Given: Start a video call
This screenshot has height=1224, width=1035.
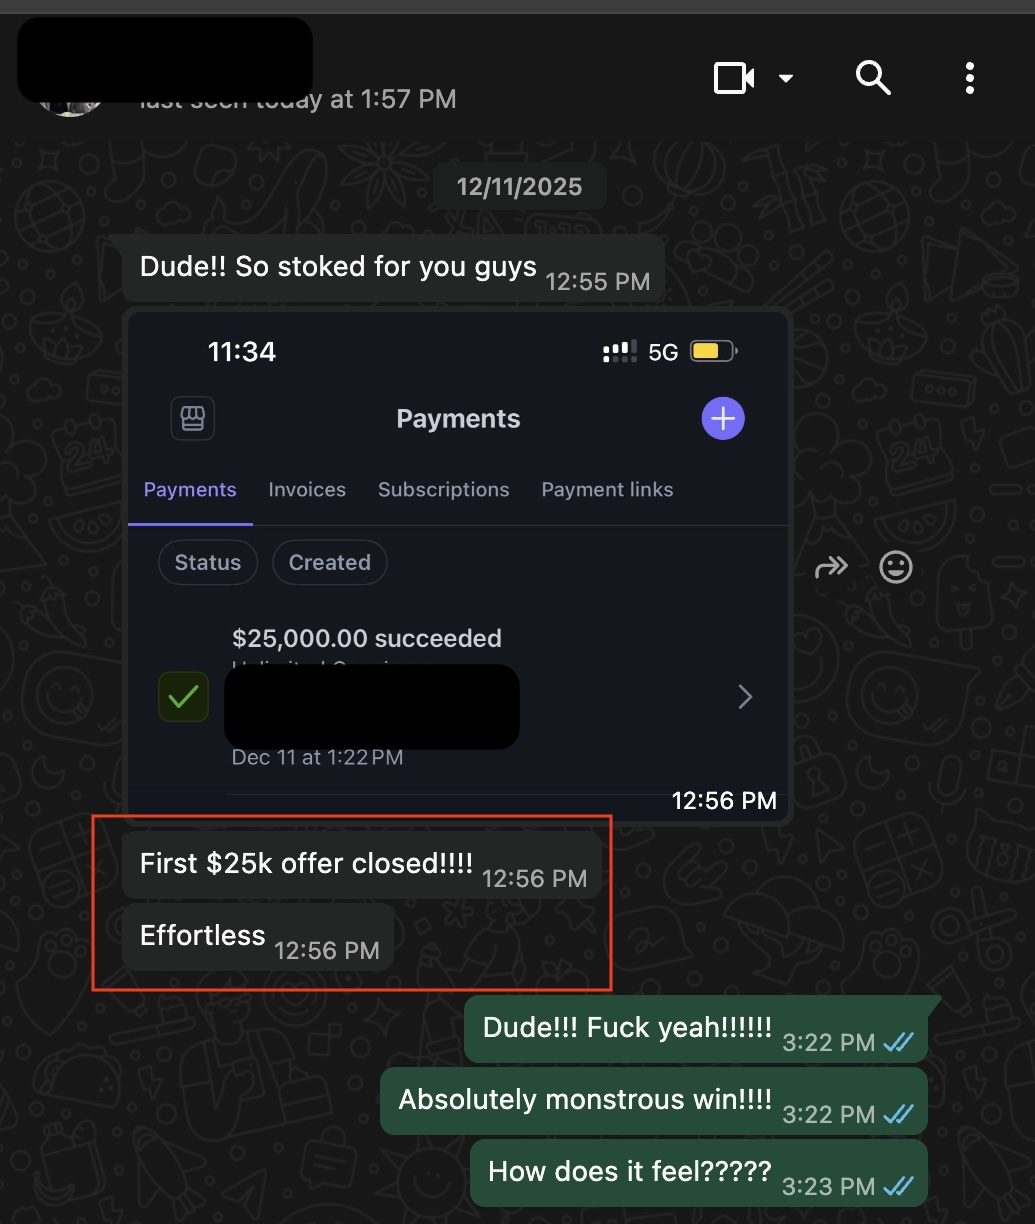Looking at the screenshot, I should click(734, 78).
